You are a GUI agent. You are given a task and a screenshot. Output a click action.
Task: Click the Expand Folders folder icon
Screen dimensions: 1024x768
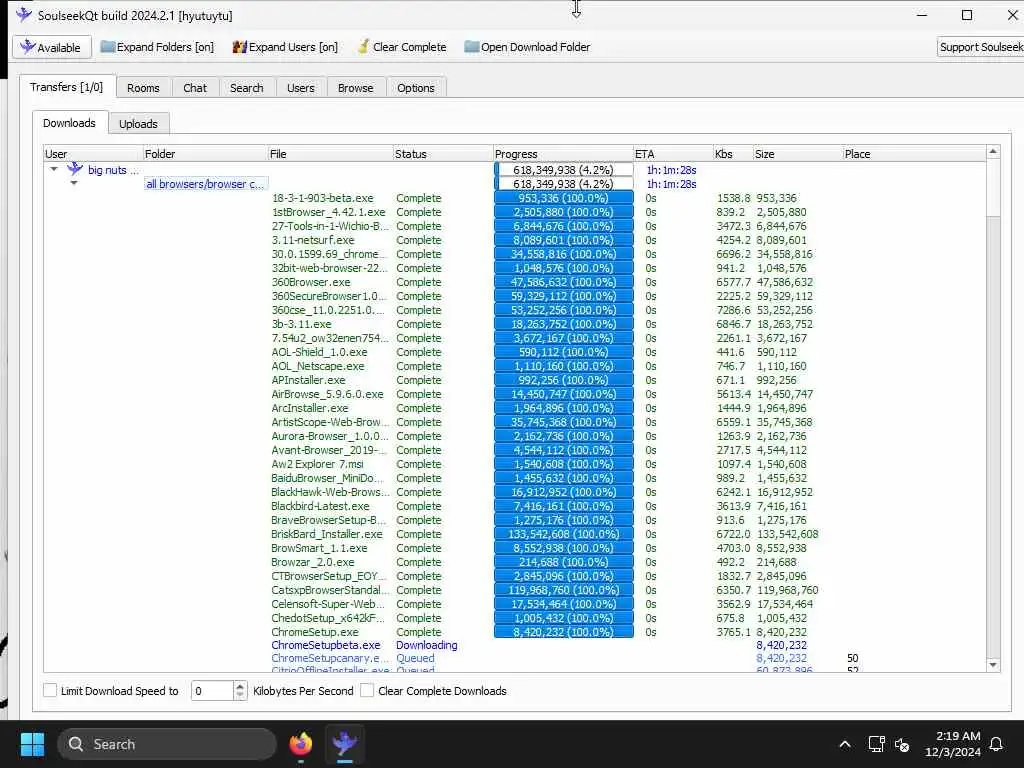tap(108, 47)
